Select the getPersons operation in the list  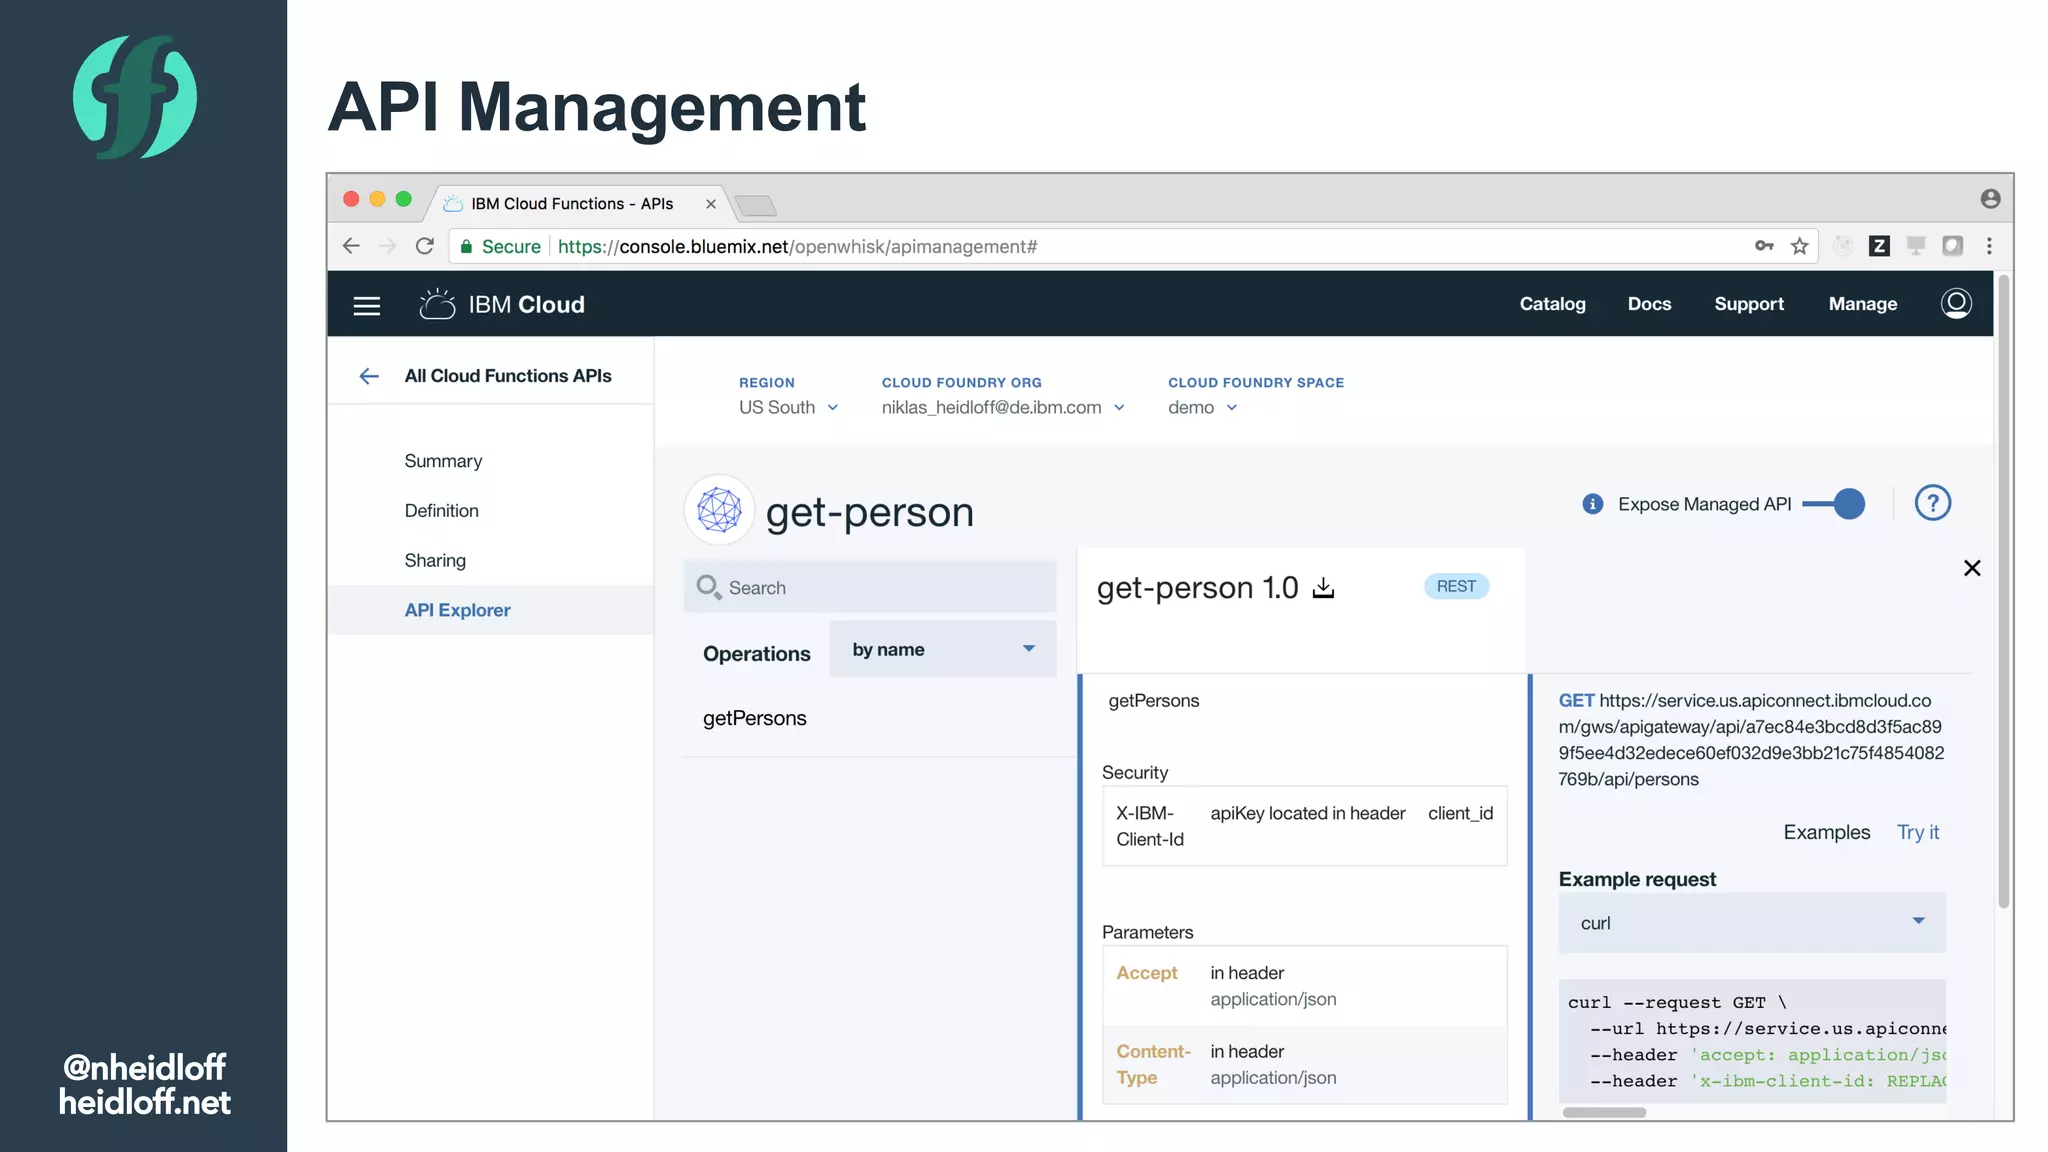754,718
